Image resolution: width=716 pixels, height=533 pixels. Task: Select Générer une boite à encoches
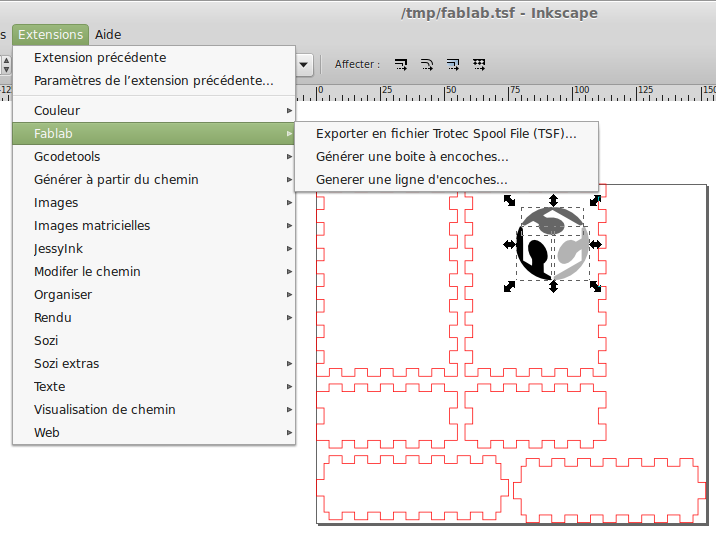pos(412,157)
